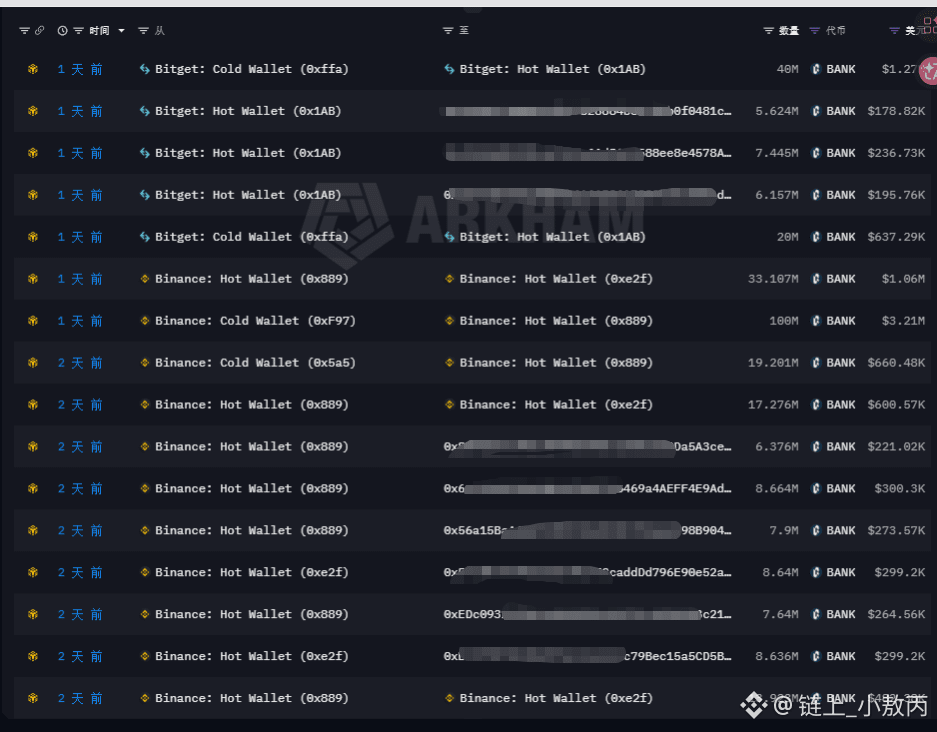Open the recipient address ending 88ee8e4578A…
This screenshot has width=937, height=732.
click(x=587, y=153)
